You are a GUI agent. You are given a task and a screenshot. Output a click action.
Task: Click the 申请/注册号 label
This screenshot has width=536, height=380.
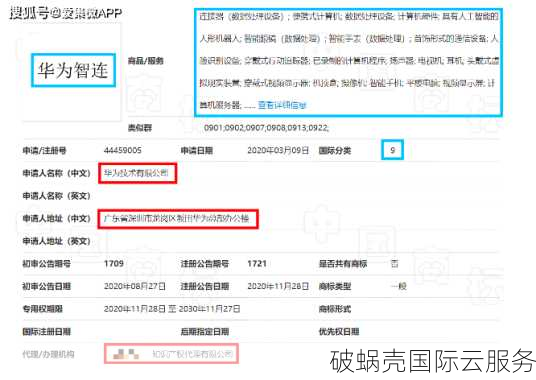pos(44,150)
